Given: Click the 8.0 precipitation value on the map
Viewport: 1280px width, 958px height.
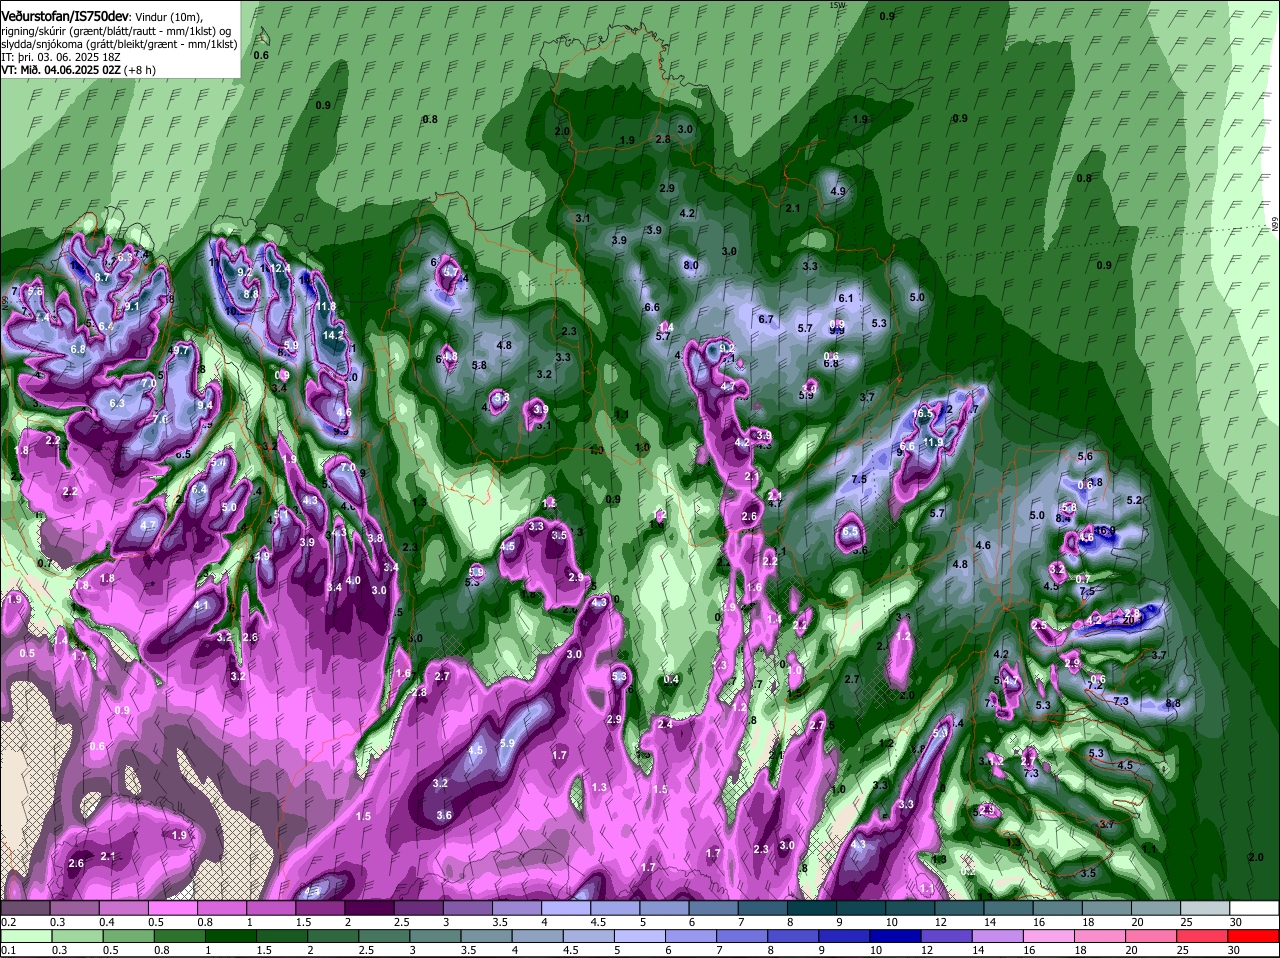Looking at the screenshot, I should 691,265.
